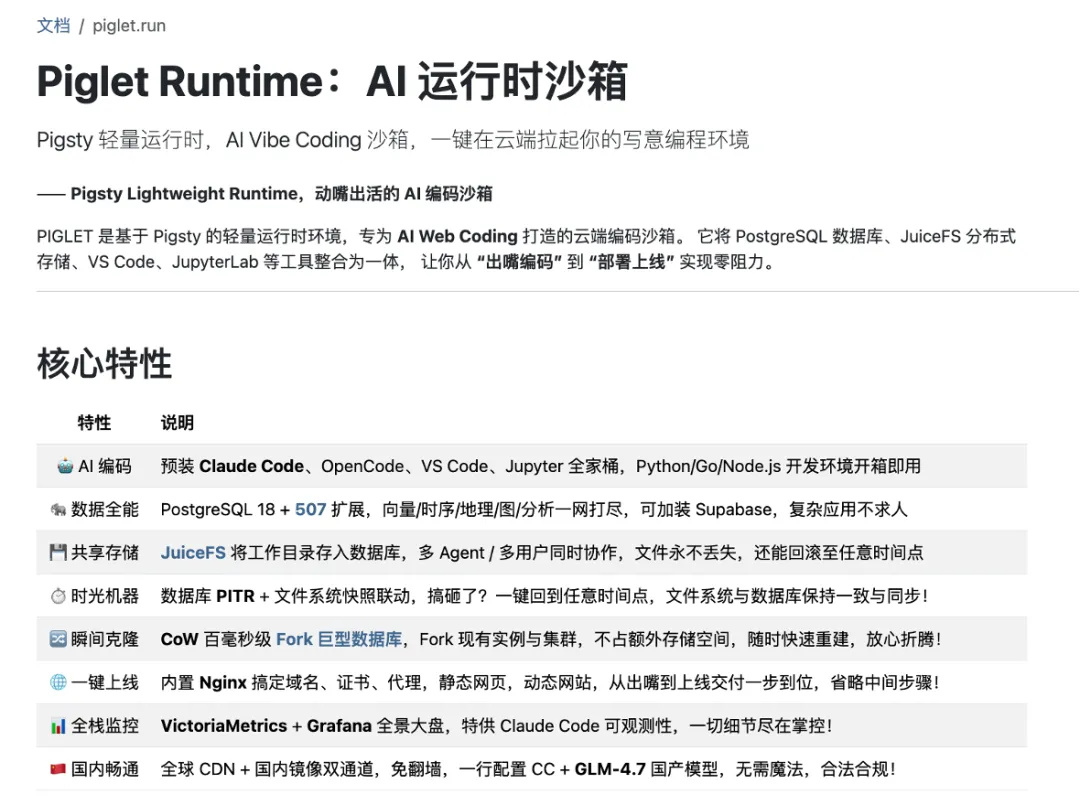Open the JuiceFS link in 共享存储 row
1080x805 pixels.
[193, 552]
